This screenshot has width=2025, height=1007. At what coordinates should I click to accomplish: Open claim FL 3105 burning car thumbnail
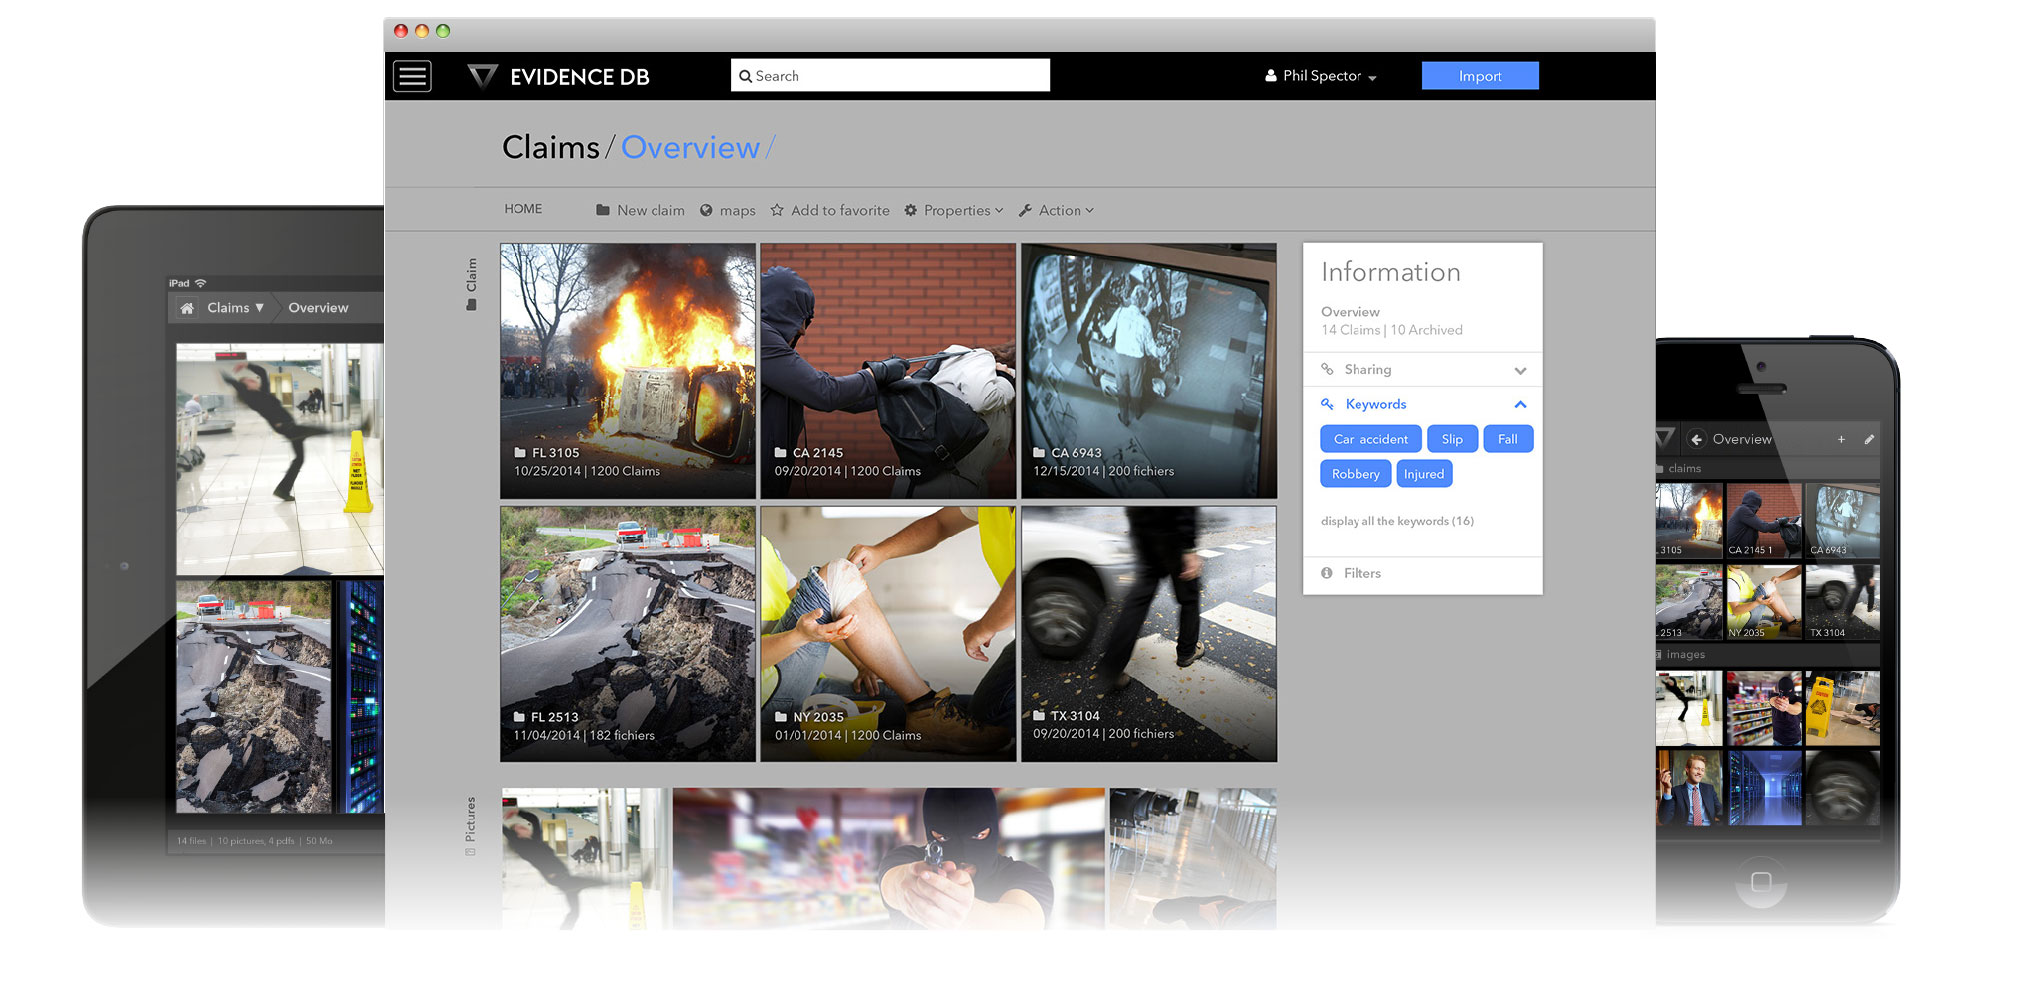pos(628,371)
